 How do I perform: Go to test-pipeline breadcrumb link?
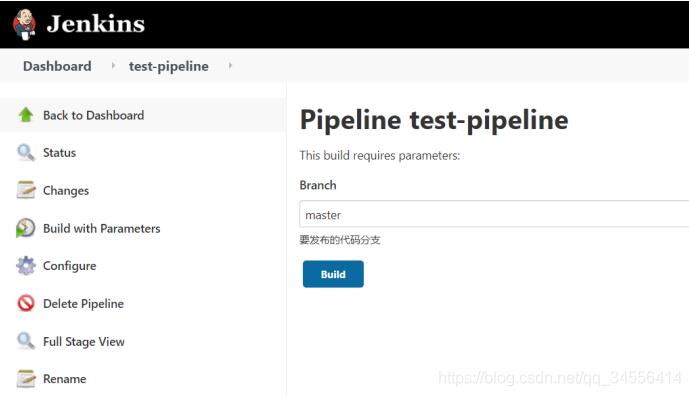169,66
